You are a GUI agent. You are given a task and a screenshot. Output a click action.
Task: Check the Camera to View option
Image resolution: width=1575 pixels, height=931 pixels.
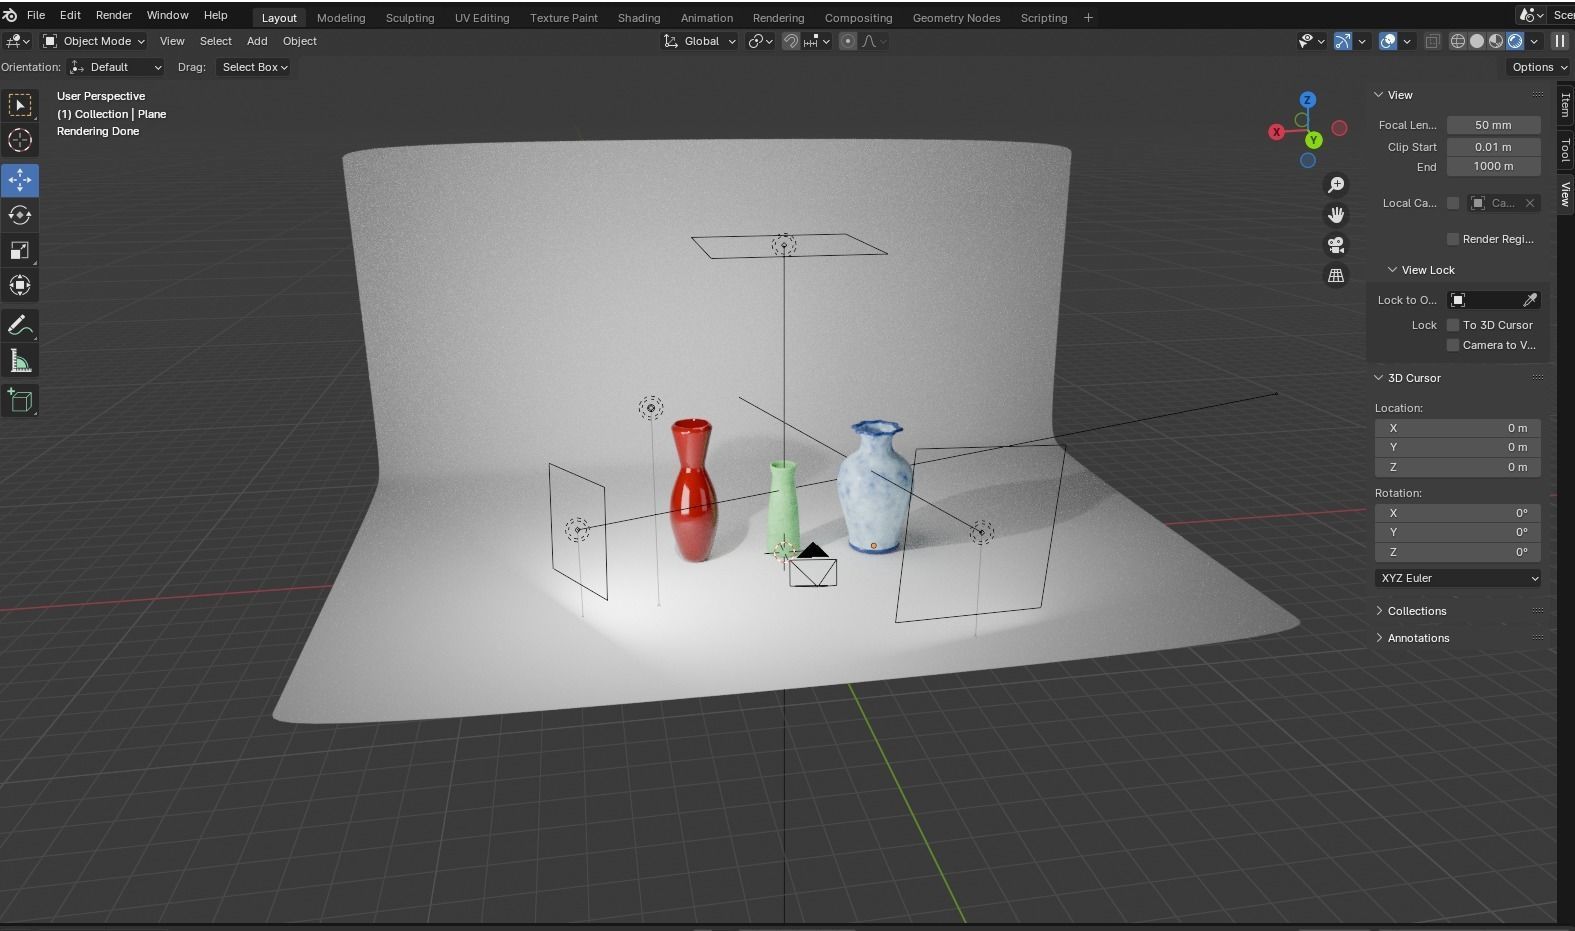(1453, 345)
